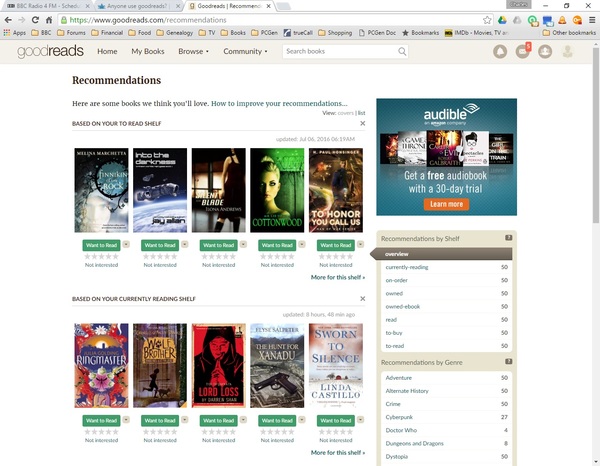Open help for Recommendations by Genre

pos(509,361)
